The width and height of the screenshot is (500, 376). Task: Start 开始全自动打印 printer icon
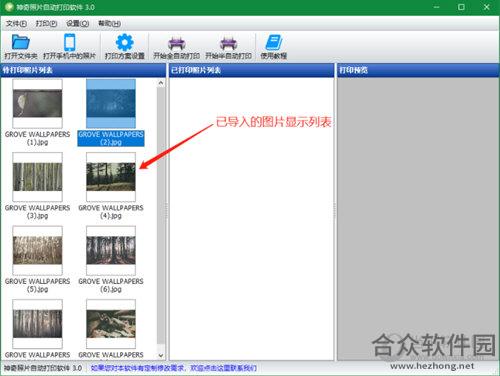176,43
